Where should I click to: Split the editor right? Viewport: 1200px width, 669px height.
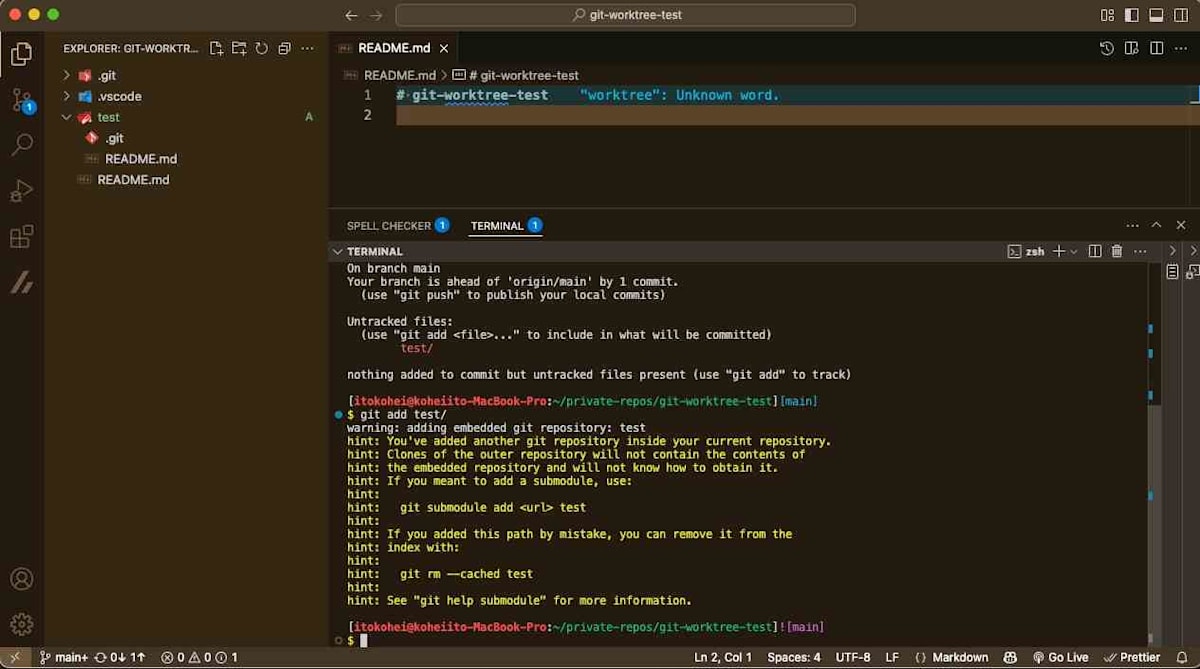(x=1156, y=48)
